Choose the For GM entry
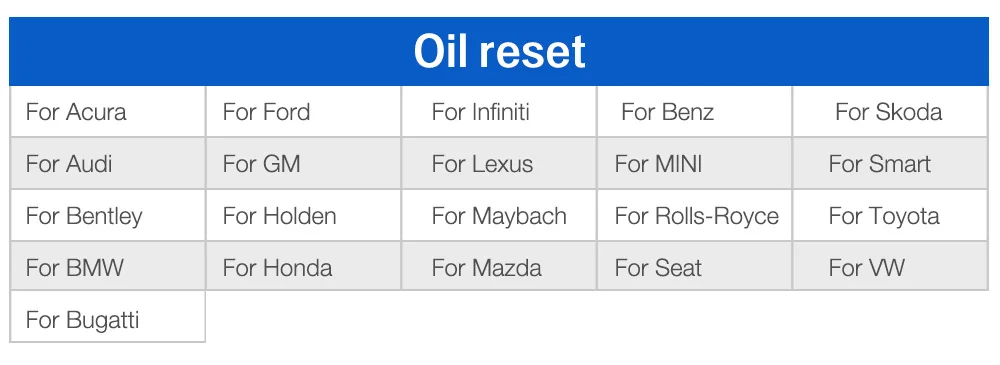This screenshot has height=365, width=1000. 304,163
